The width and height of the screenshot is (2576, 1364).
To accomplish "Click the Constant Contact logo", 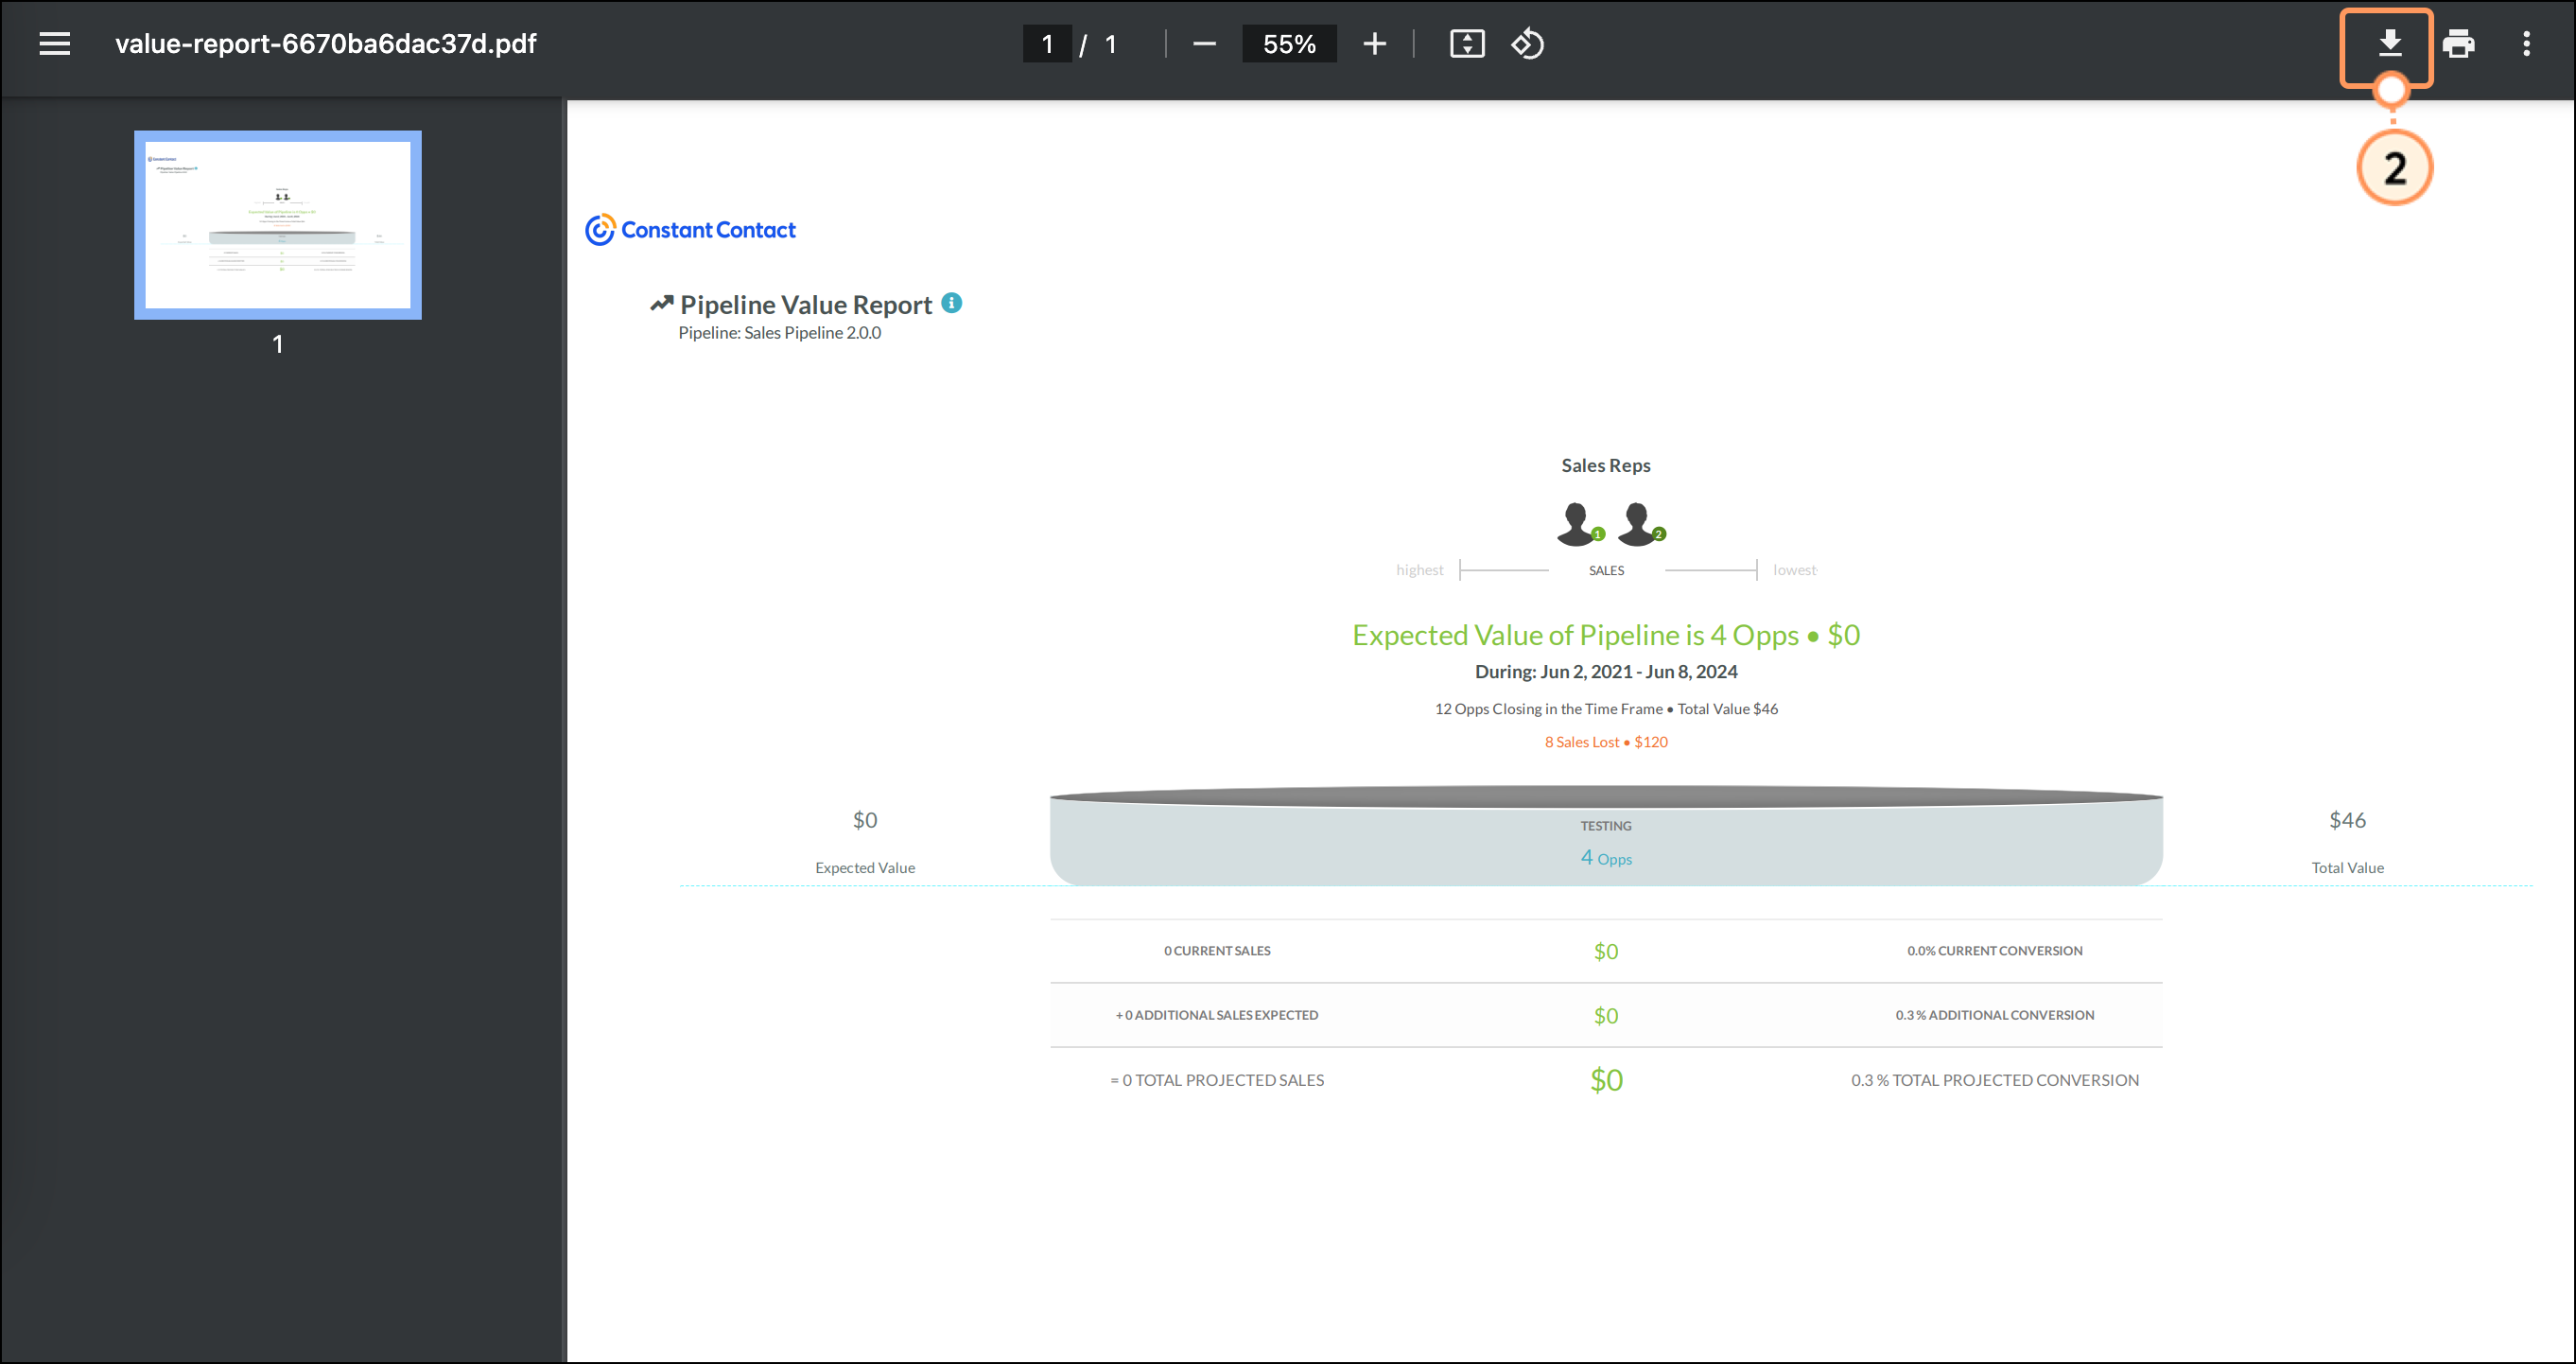I will 690,230.
